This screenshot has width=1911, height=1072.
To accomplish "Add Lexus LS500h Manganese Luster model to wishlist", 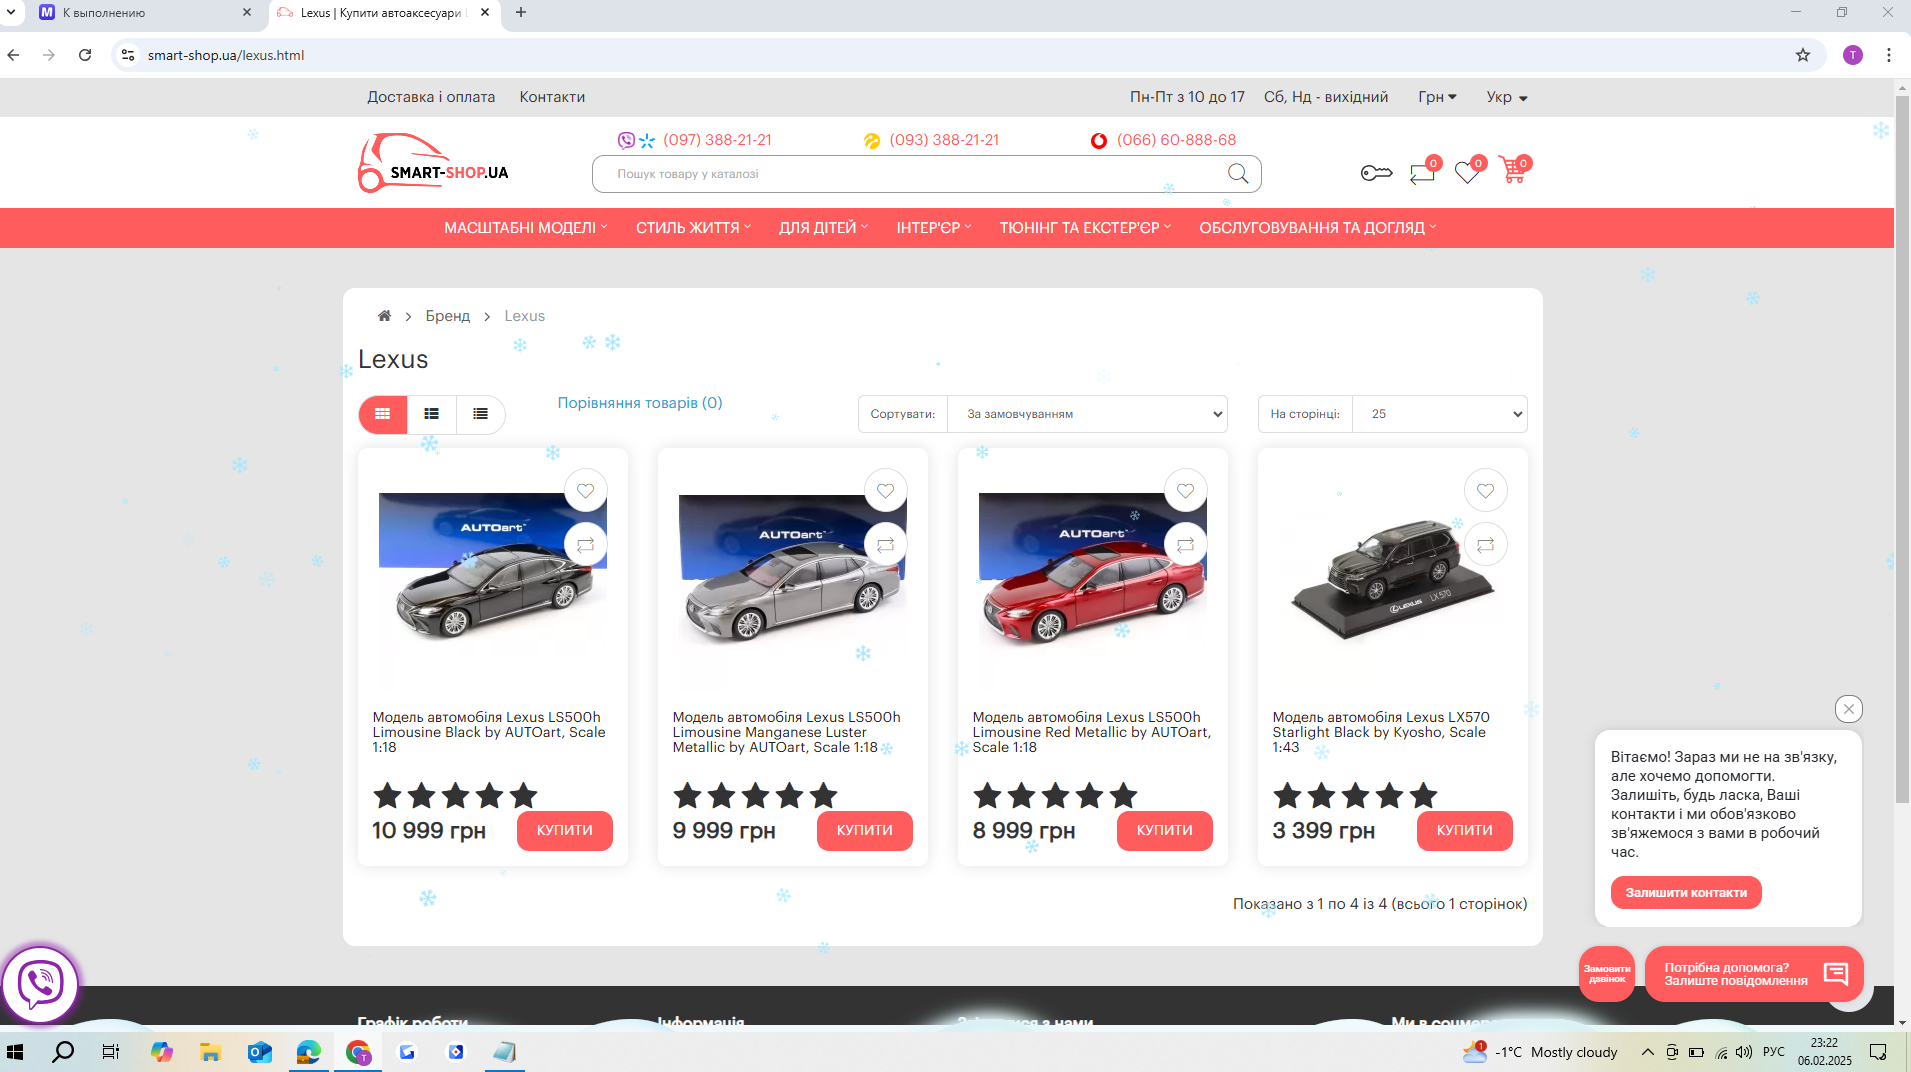I will click(x=885, y=491).
